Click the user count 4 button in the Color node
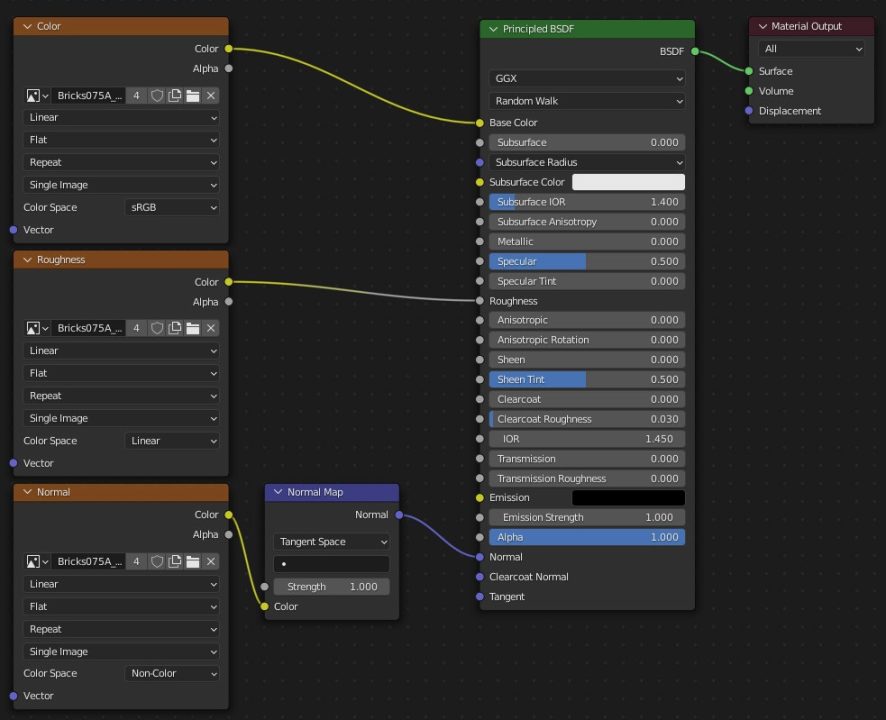Screen dimensions: 886x720 136,95
